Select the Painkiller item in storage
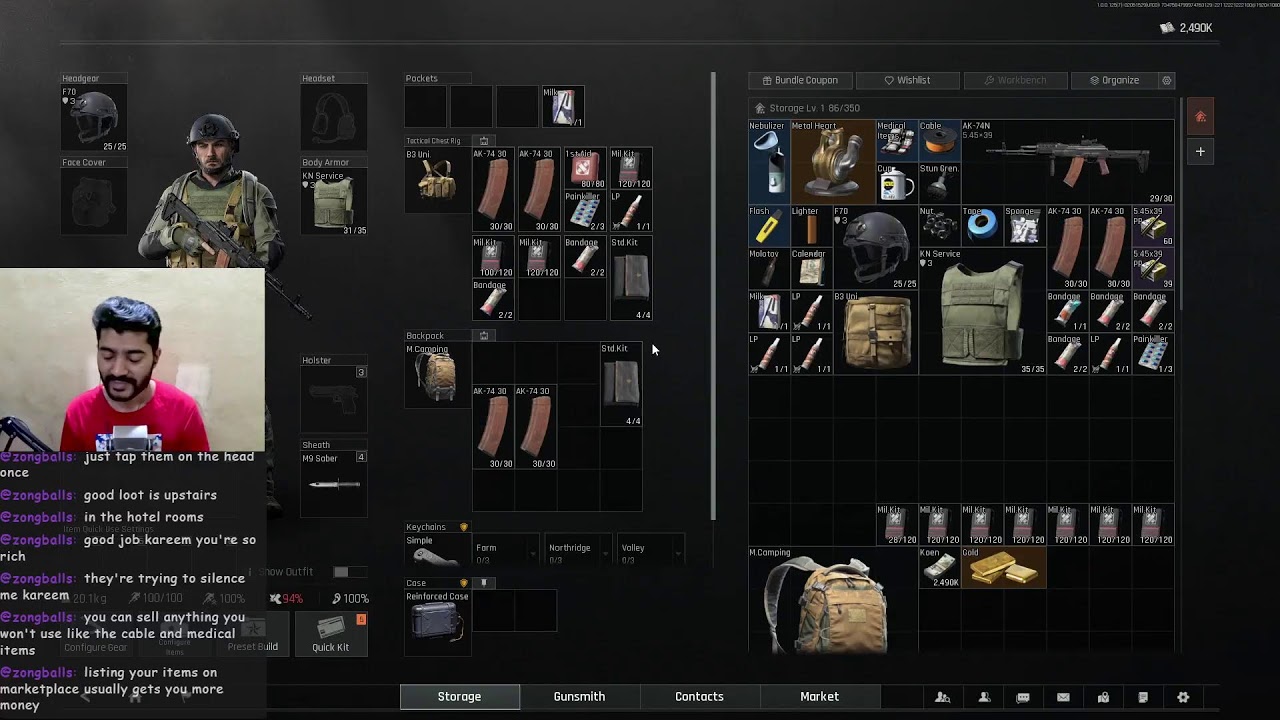Screen dimensions: 1280x720 point(1153,354)
